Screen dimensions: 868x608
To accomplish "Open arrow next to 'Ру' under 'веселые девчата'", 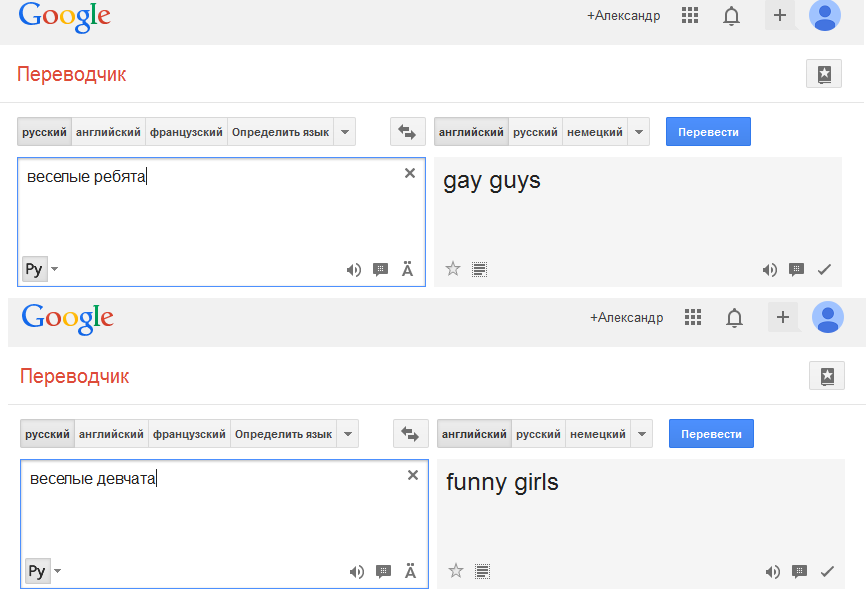I will (58, 571).
